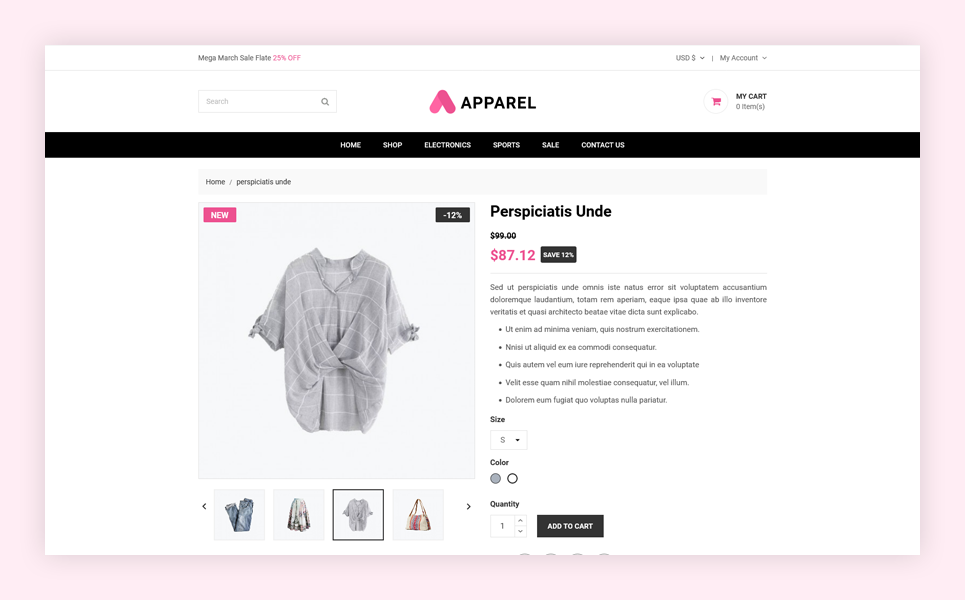Screen dimensions: 965x600
Task: Open the pink shopping cart icon
Action: click(716, 102)
